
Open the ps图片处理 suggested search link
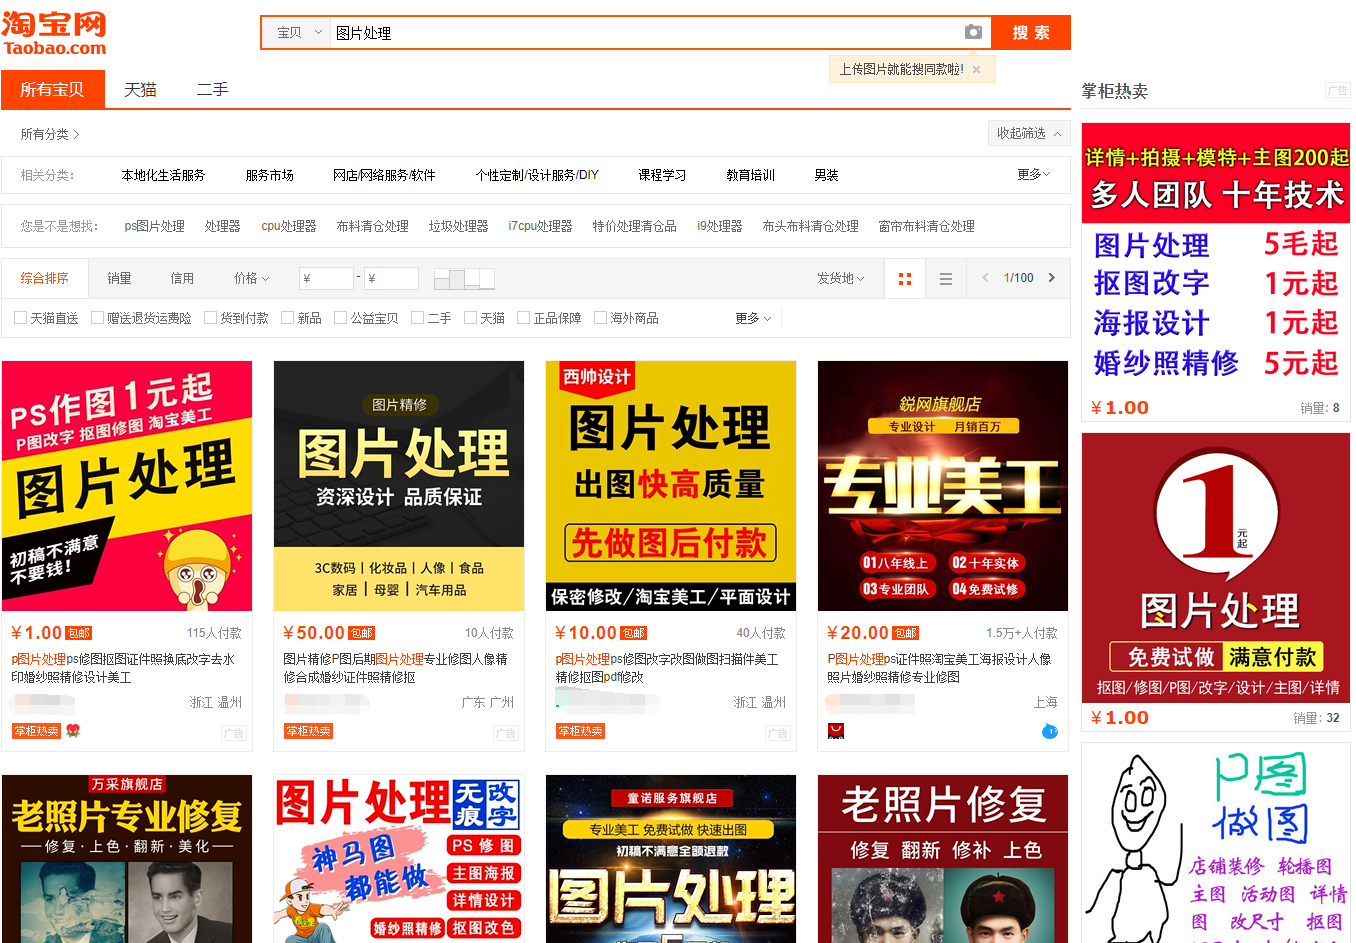(154, 226)
